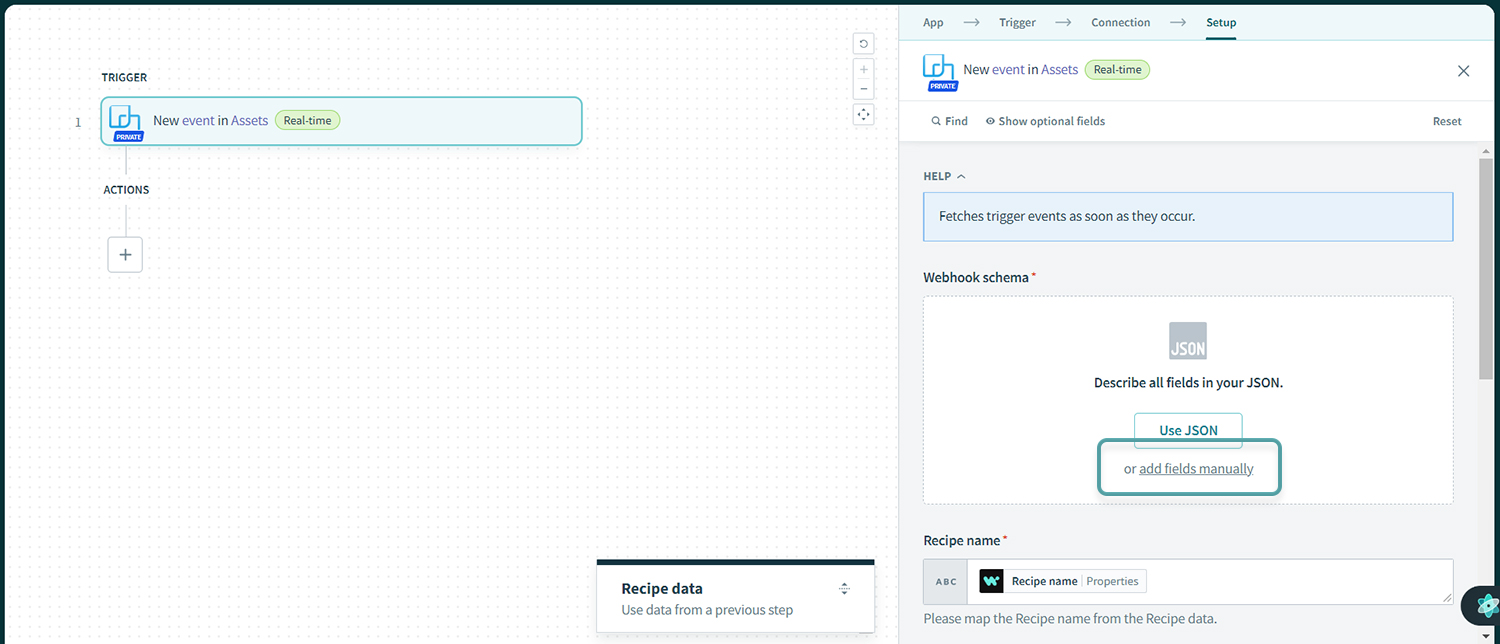This screenshot has height=644, width=1500.
Task: Open the Recipe data panel title
Action: coord(662,589)
